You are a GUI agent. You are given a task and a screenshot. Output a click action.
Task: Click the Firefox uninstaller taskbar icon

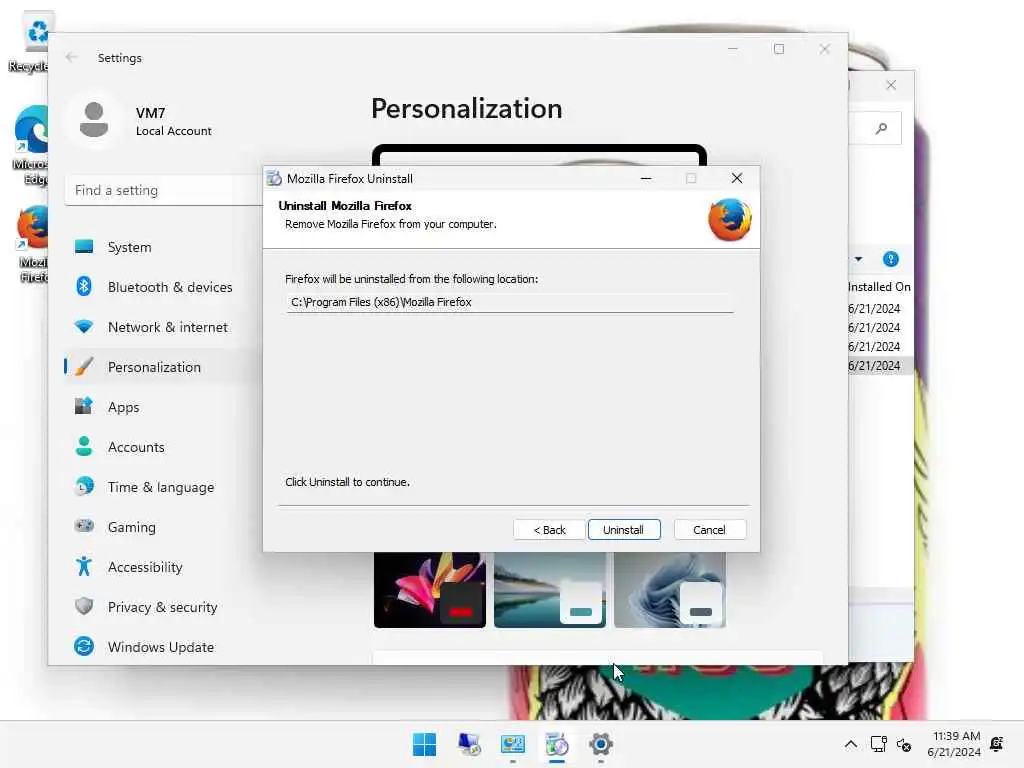(556, 744)
